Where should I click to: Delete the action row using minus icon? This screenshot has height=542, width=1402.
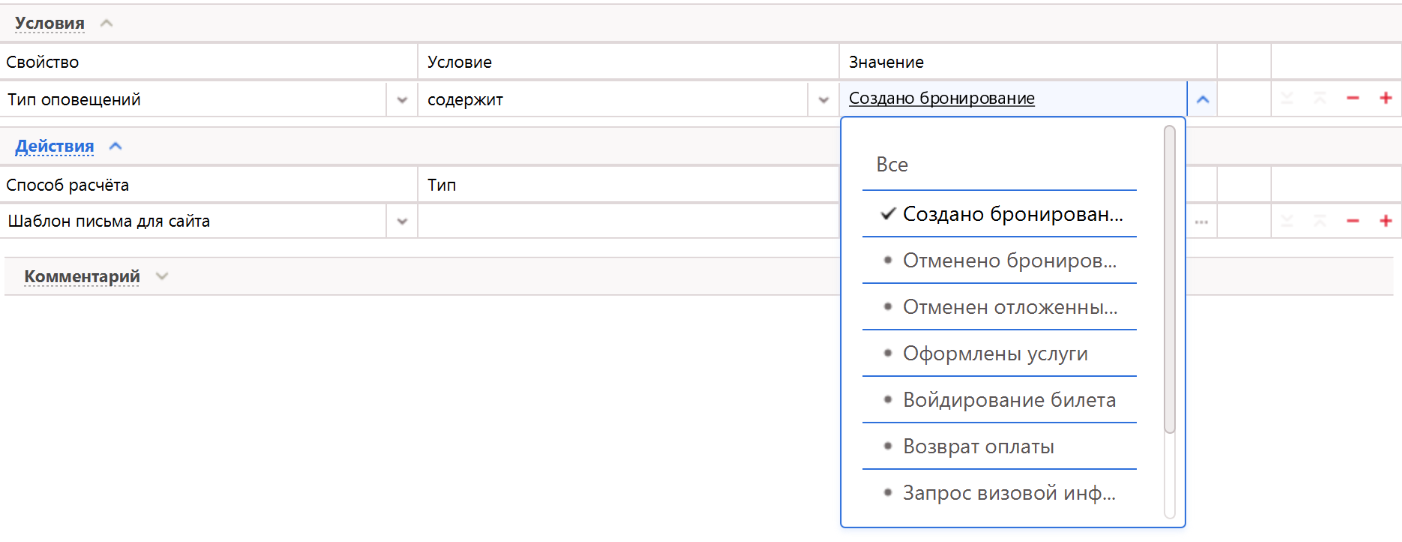[x=1353, y=221]
